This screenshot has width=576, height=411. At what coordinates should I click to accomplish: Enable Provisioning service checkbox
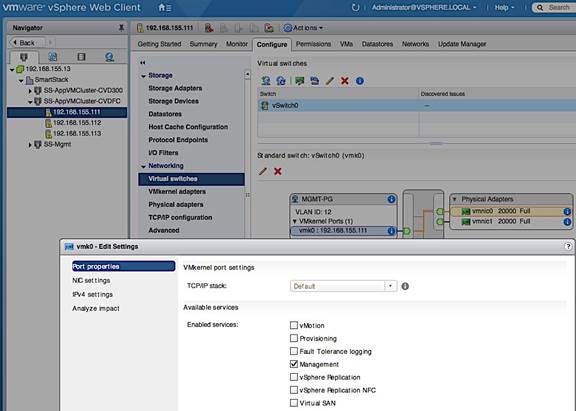(294, 338)
